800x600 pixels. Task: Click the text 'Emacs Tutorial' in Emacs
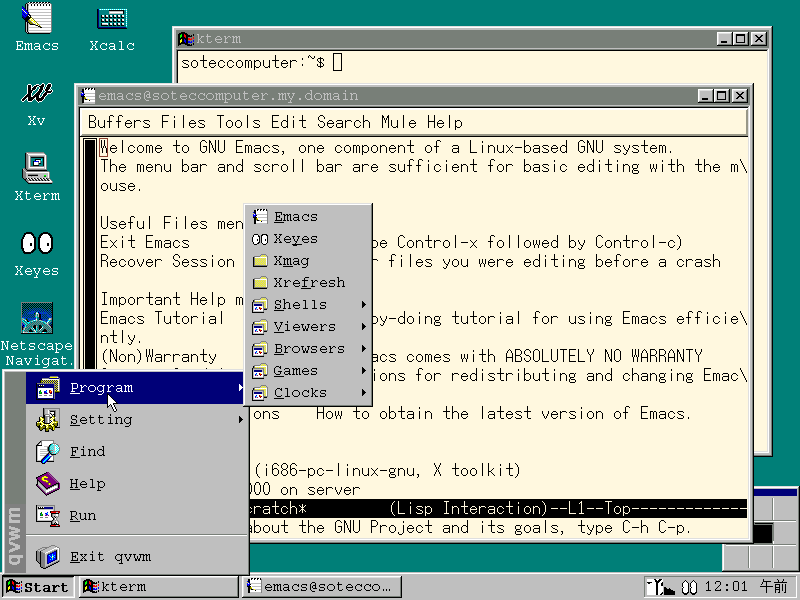point(162,318)
